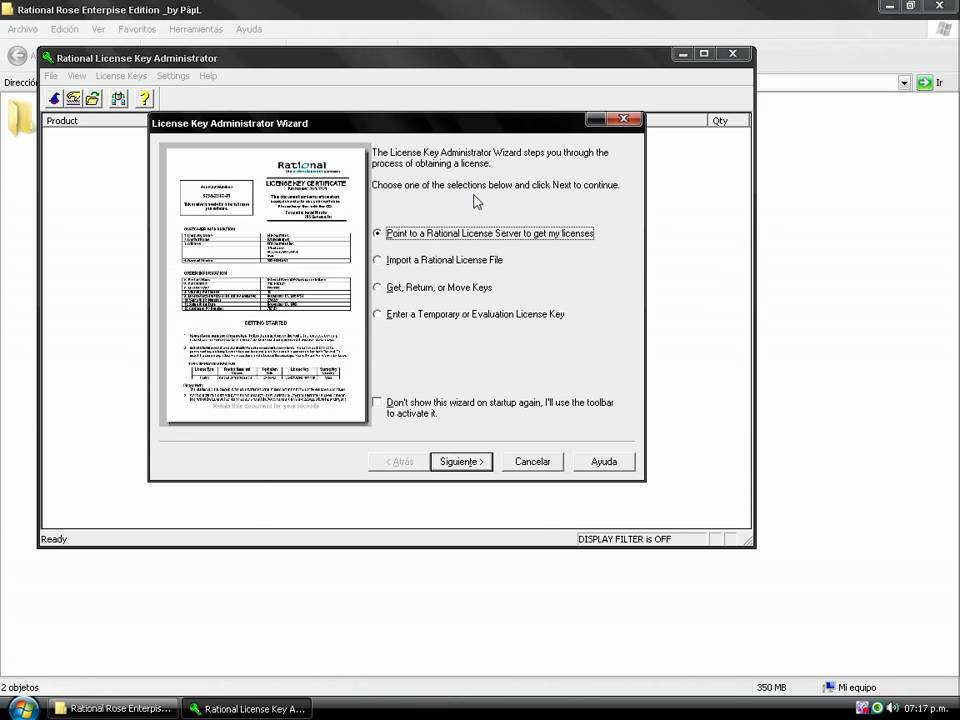
Task: Click the 2 objetos status text
Action: 20,687
